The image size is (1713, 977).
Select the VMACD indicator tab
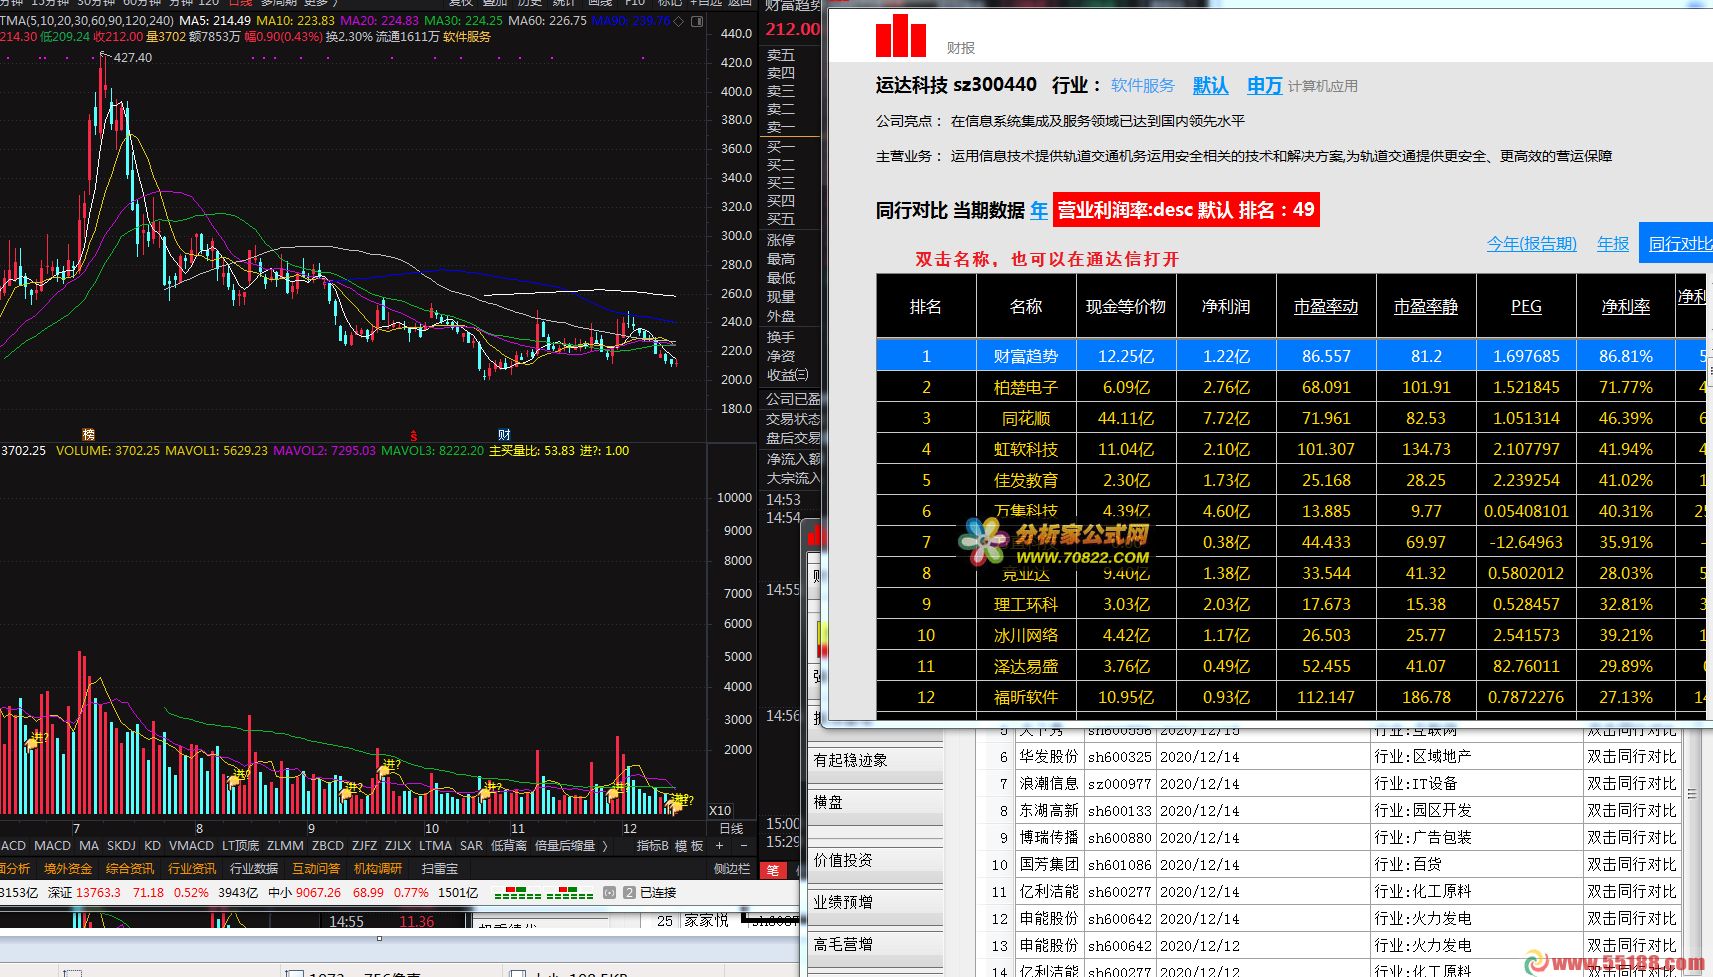[x=191, y=846]
